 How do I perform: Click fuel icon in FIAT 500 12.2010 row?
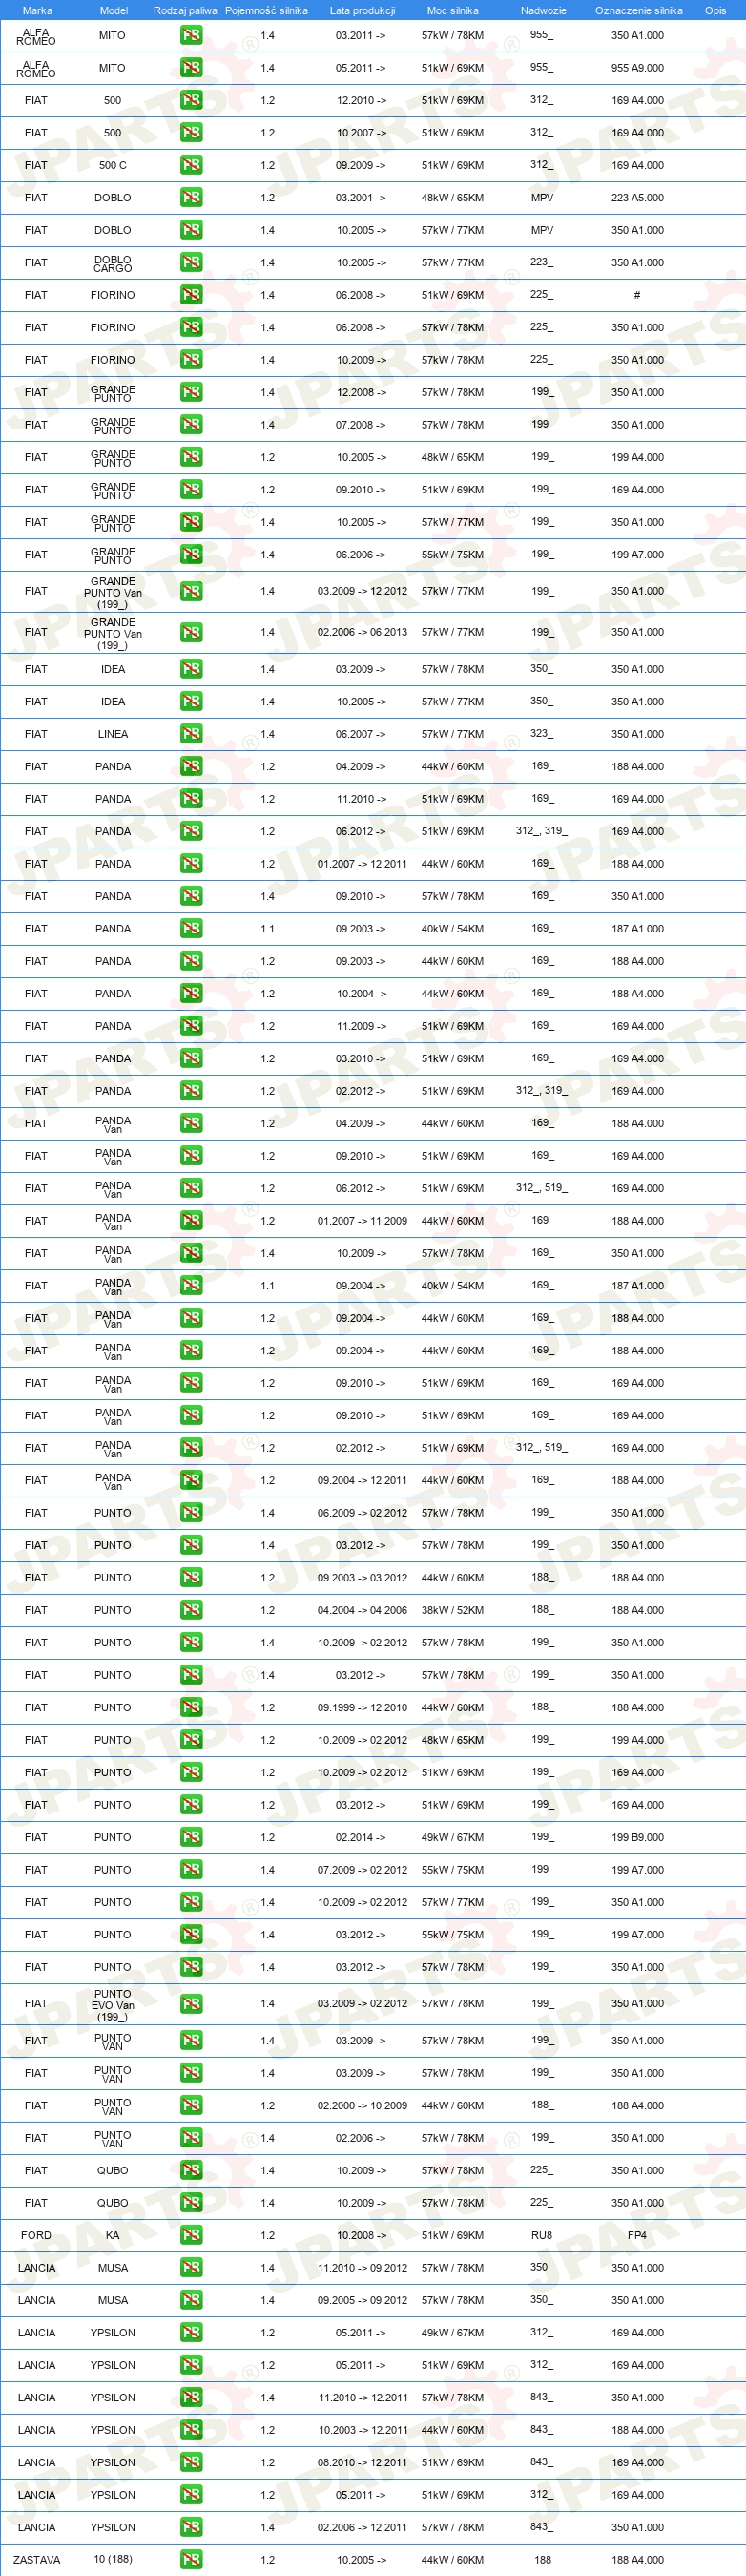[x=191, y=100]
